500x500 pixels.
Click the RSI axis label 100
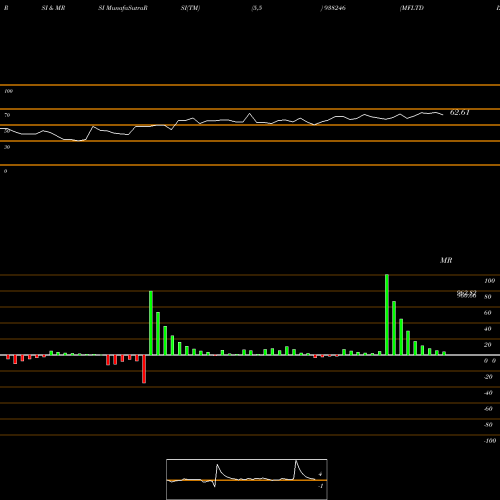[8, 91]
